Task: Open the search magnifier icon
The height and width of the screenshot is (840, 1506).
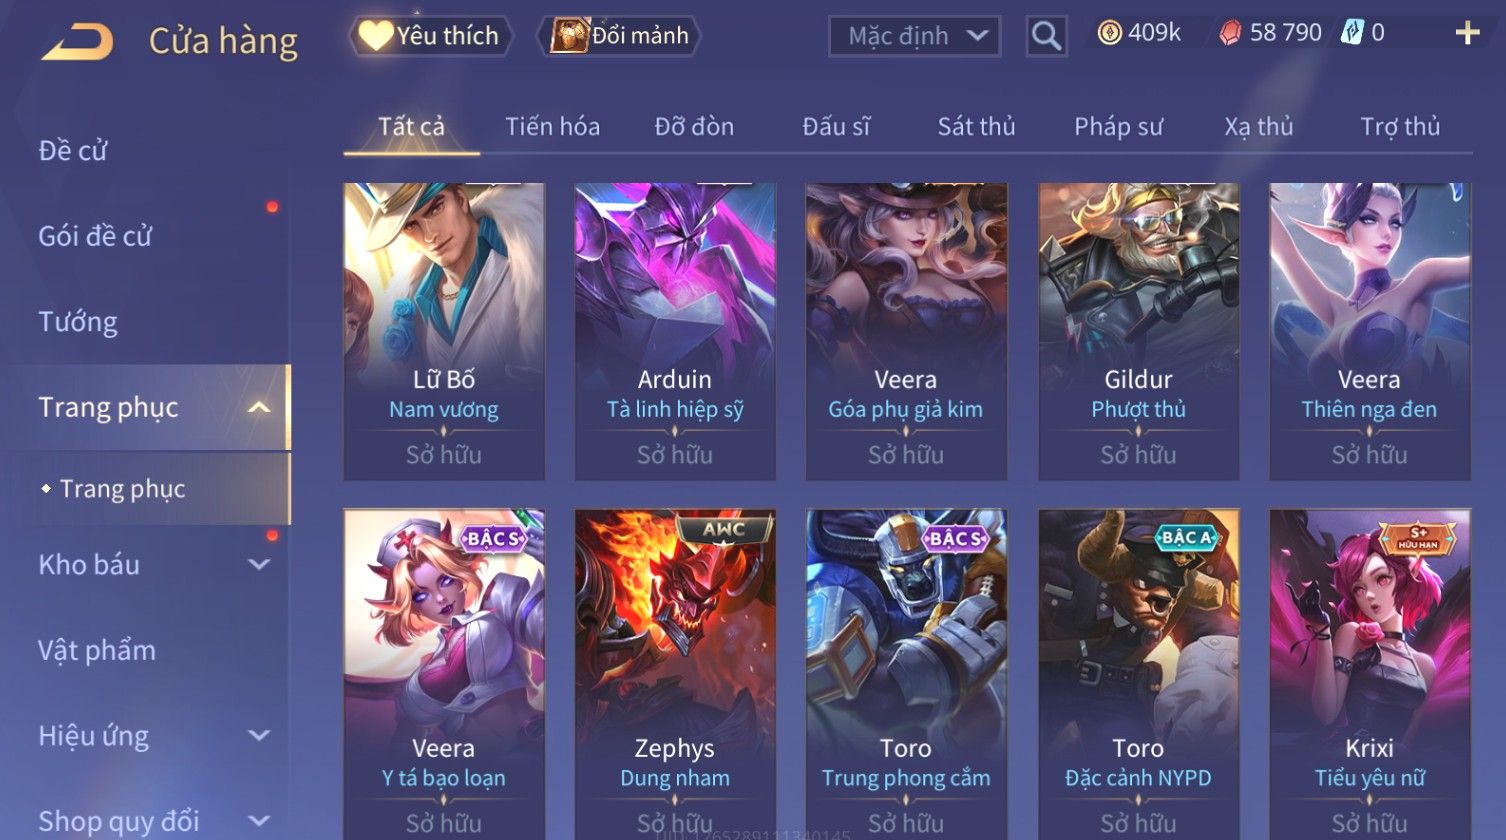Action: (x=1046, y=36)
